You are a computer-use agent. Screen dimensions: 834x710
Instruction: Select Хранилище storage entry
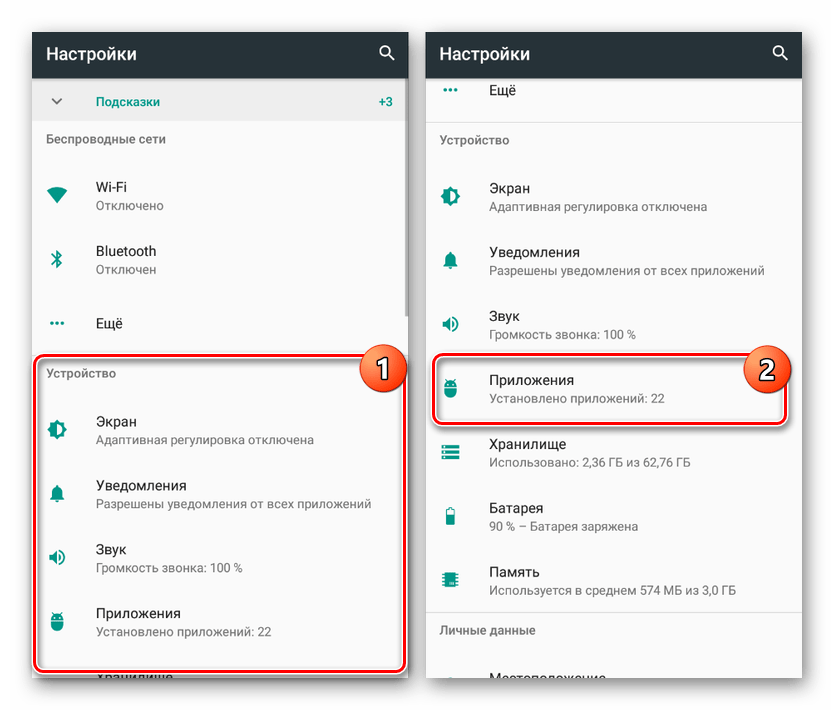(x=614, y=453)
